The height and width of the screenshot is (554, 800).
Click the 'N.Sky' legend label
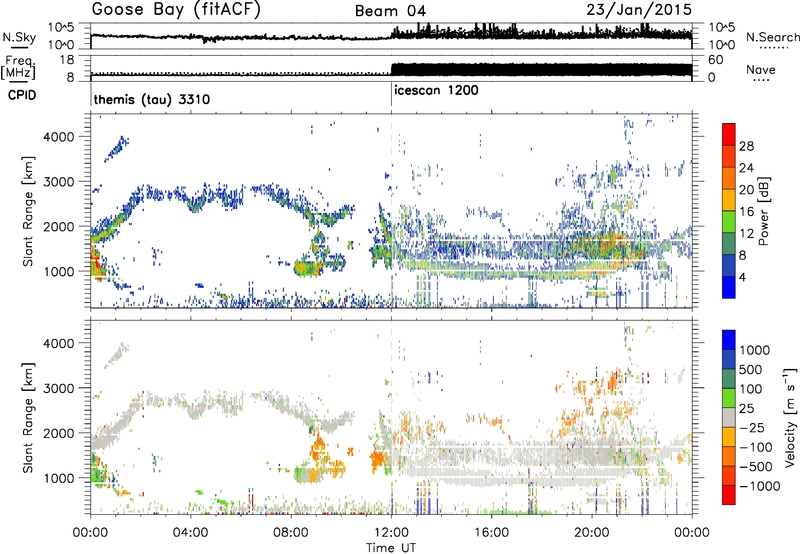pyautogui.click(x=19, y=37)
